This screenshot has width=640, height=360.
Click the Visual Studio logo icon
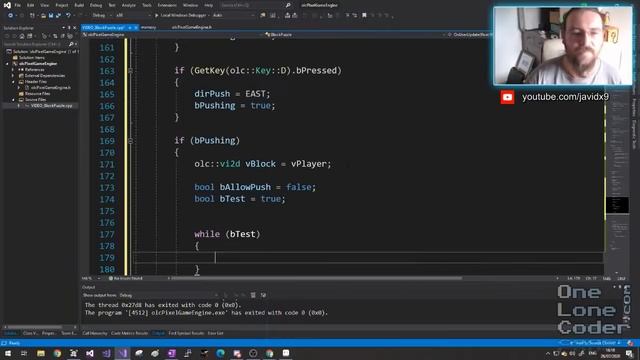7,5
